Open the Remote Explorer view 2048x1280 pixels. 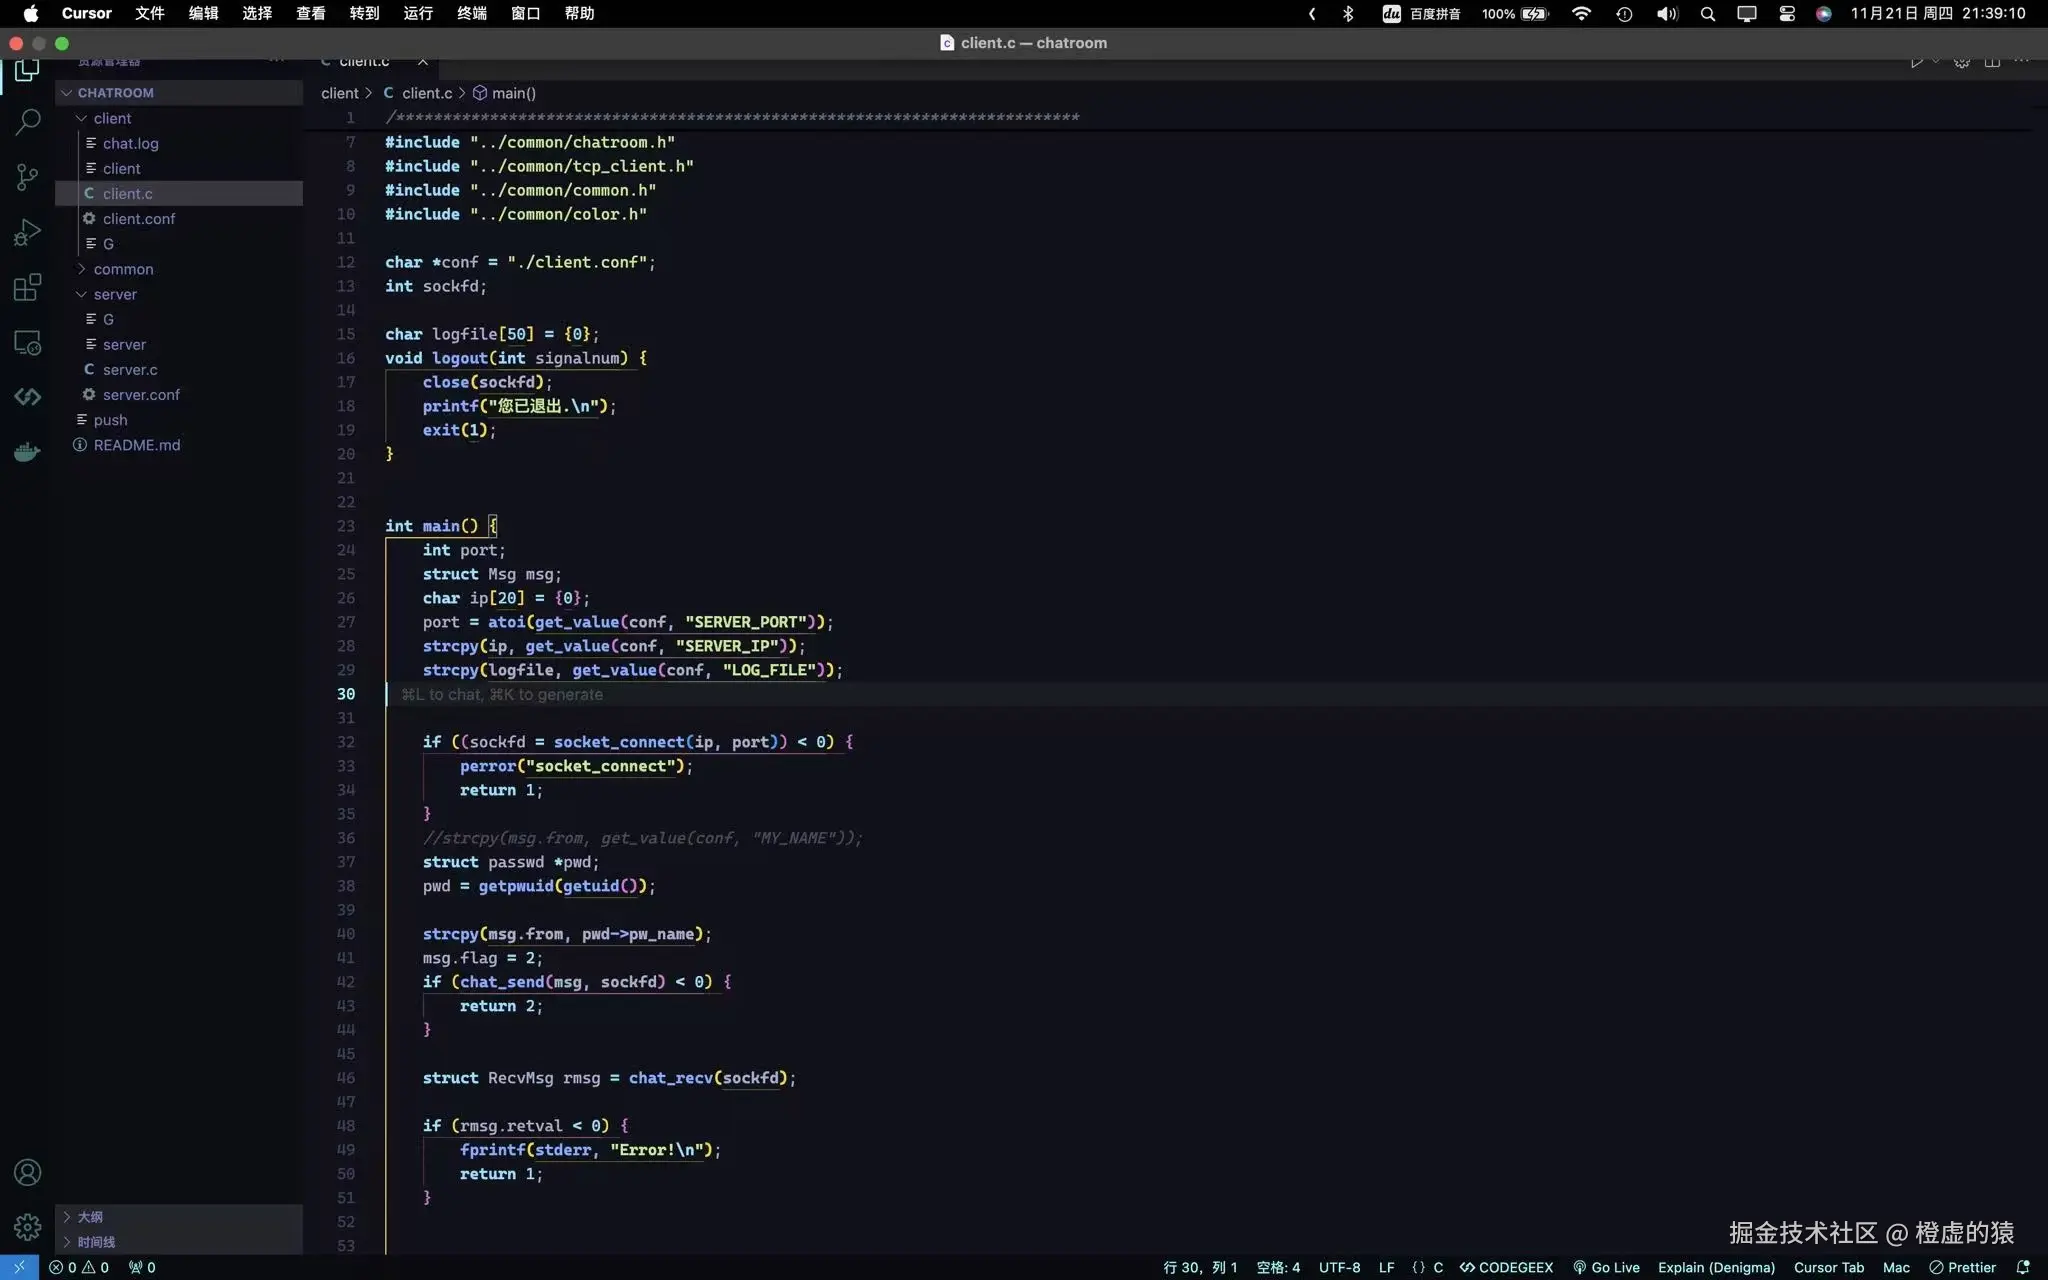pyautogui.click(x=27, y=342)
